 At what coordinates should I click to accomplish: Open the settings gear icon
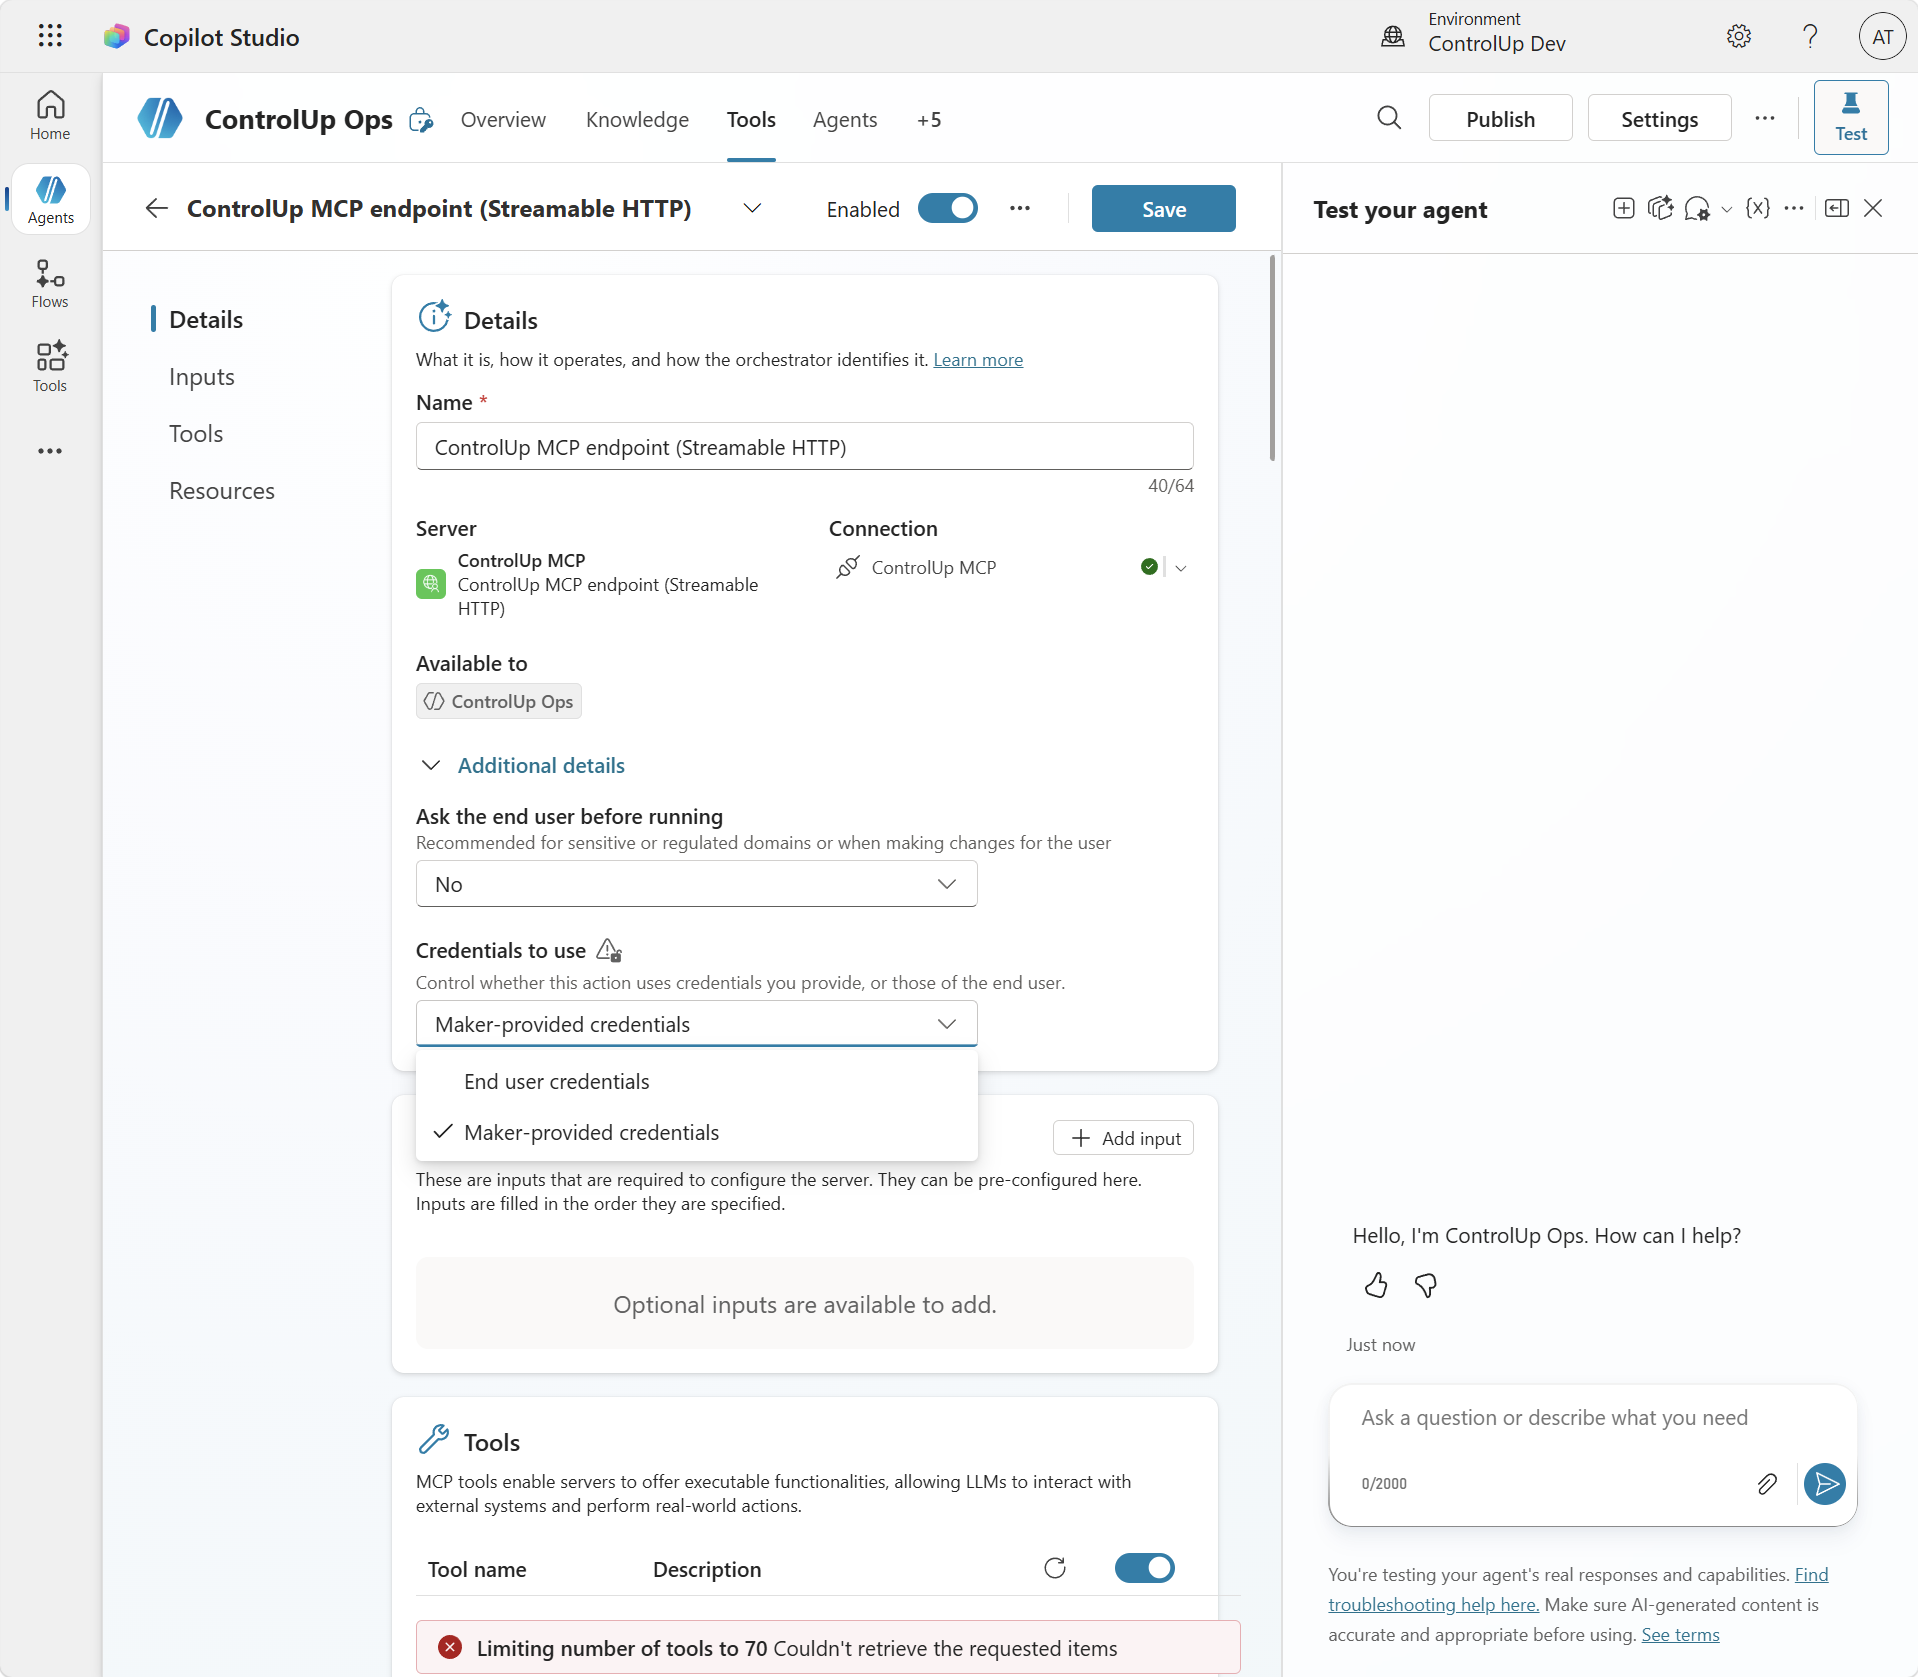click(x=1739, y=37)
